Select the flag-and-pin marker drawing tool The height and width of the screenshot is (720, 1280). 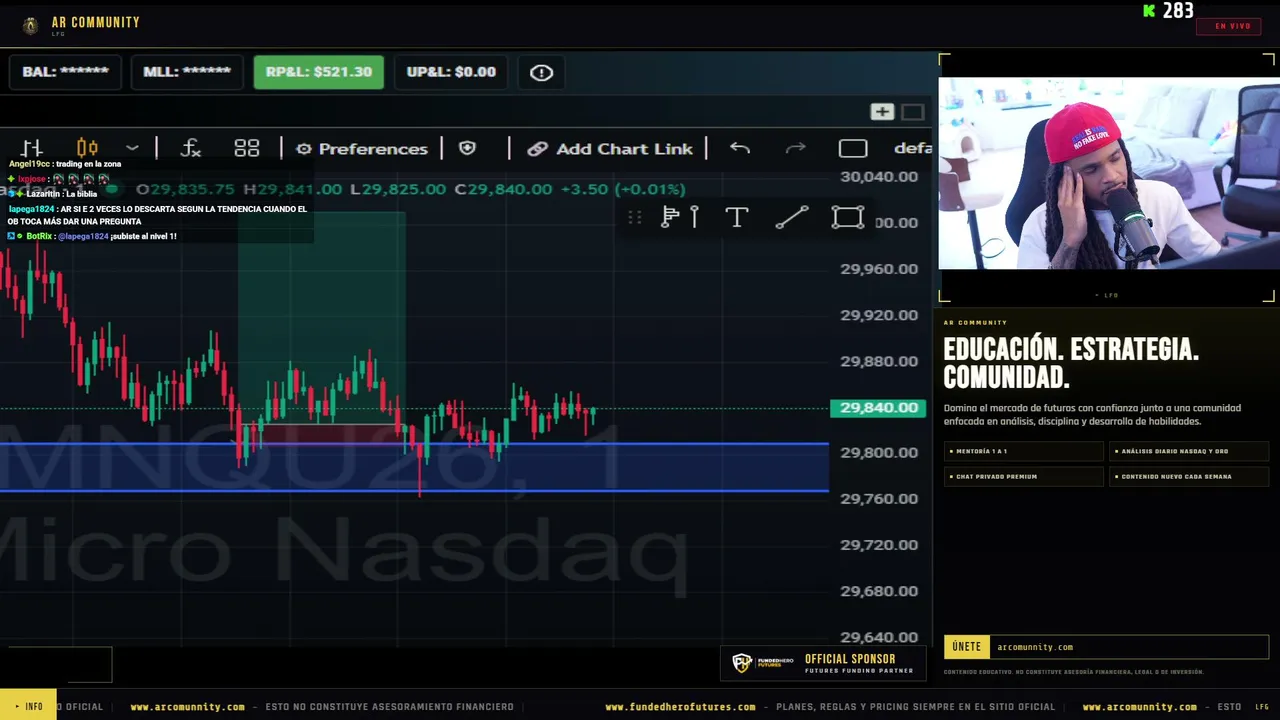(680, 217)
